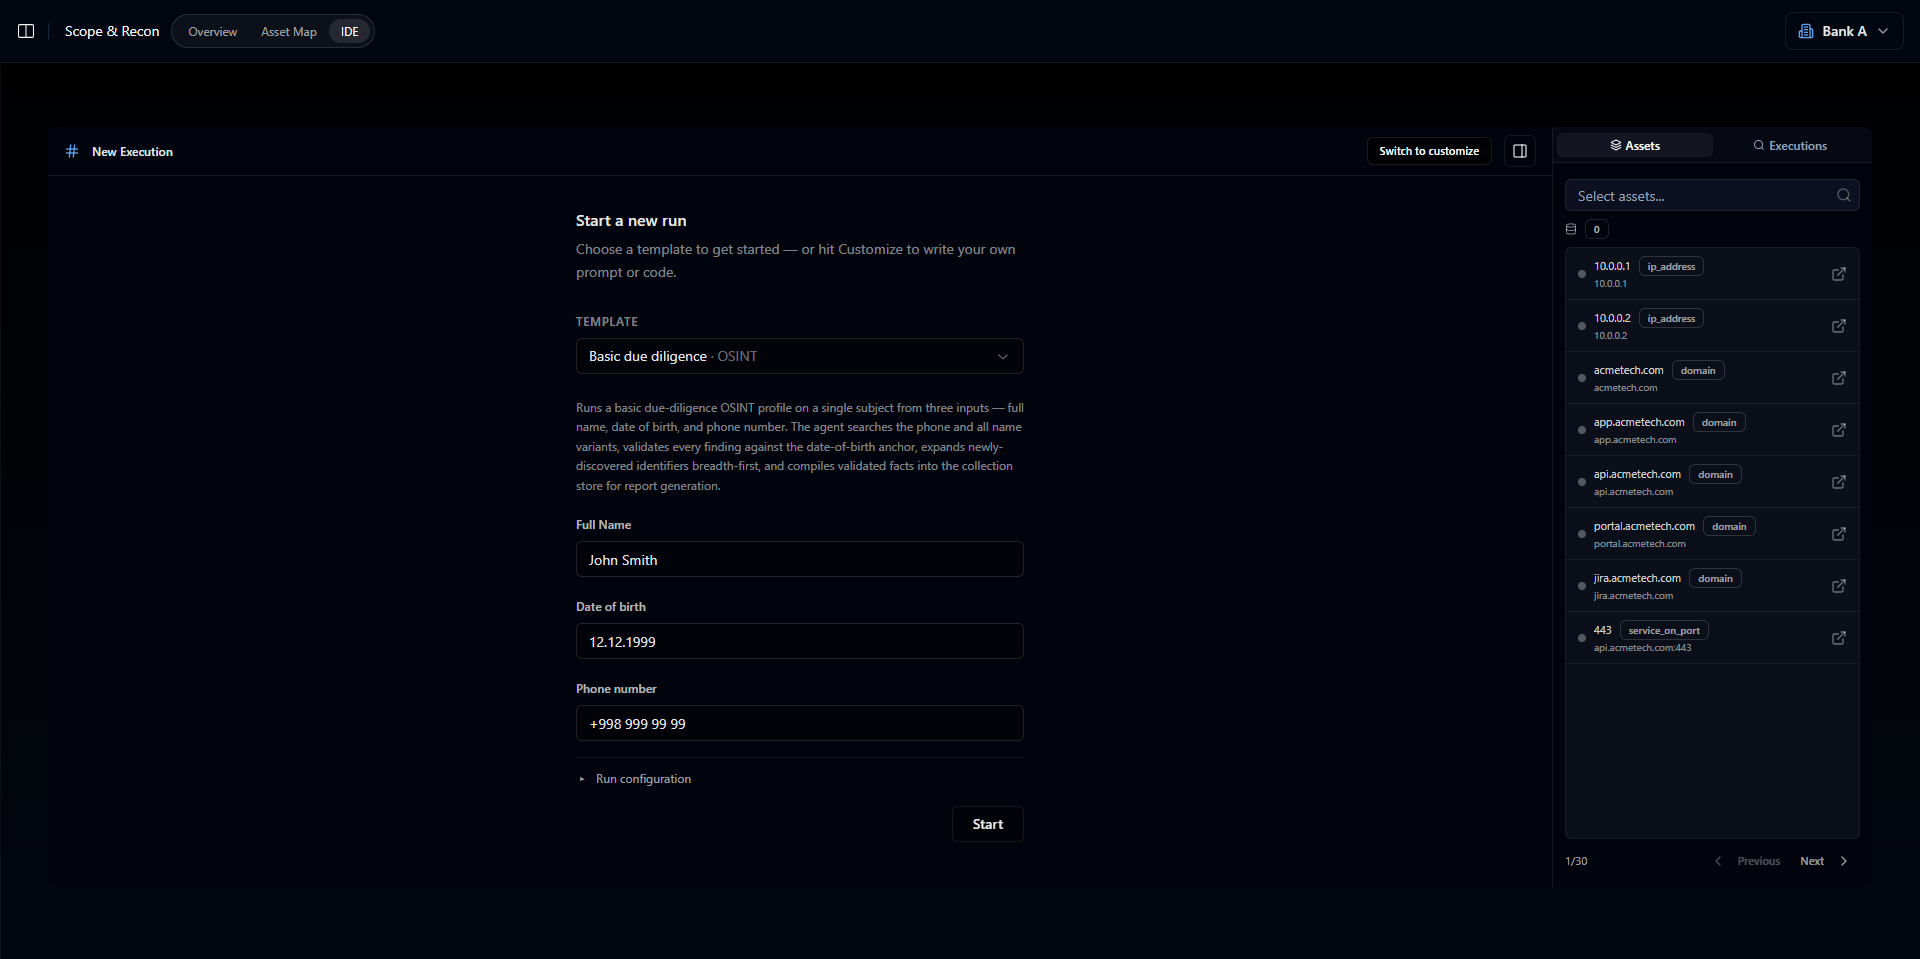Open external link for acmetech.com asset

(1839, 378)
